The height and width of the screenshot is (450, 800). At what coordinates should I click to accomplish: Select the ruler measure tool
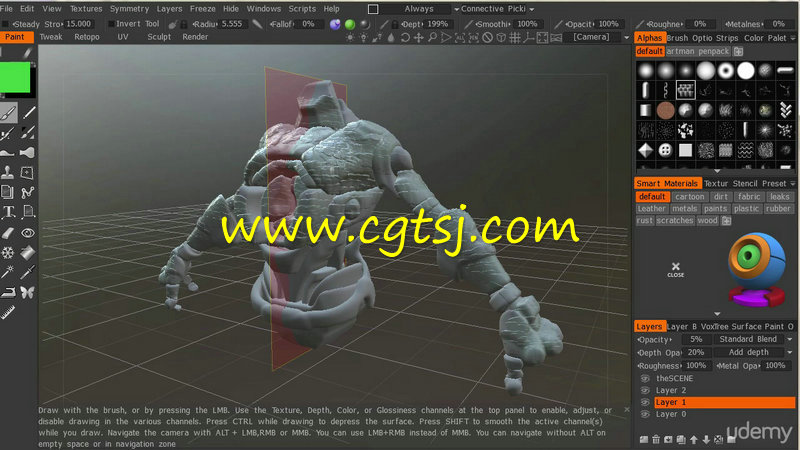8,312
